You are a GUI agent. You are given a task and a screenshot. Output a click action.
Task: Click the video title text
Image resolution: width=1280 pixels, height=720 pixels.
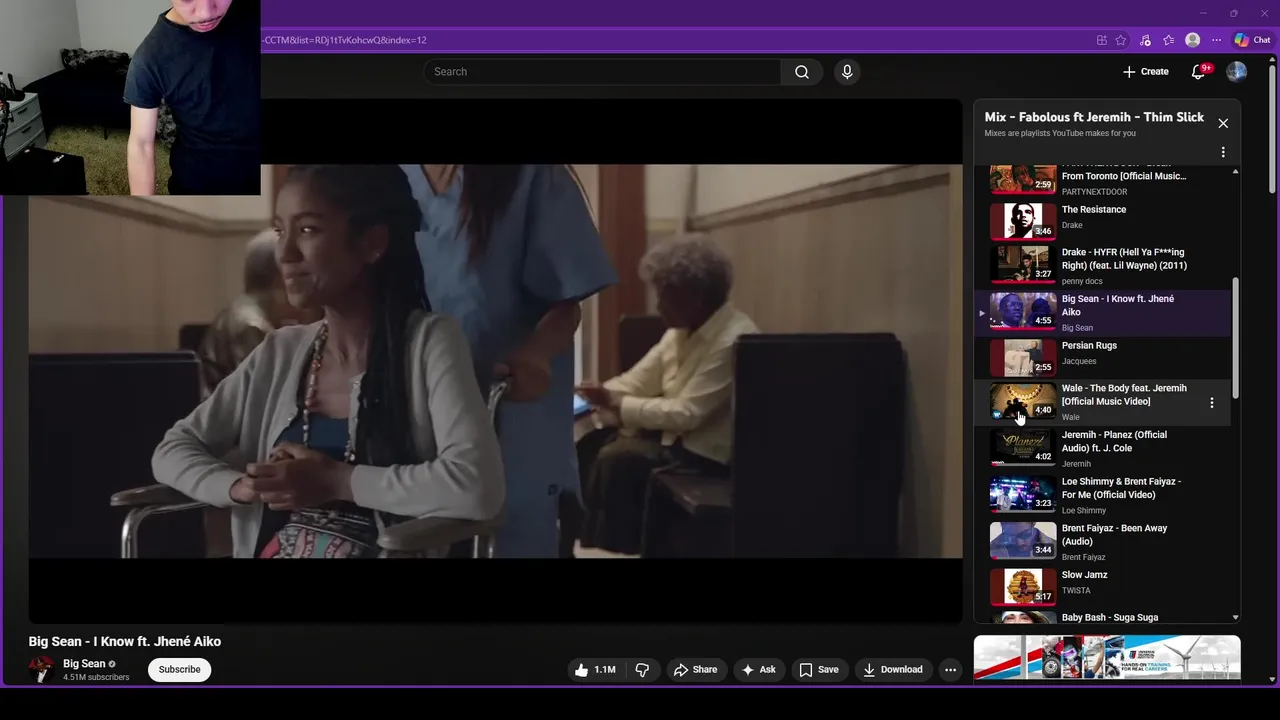coord(125,642)
